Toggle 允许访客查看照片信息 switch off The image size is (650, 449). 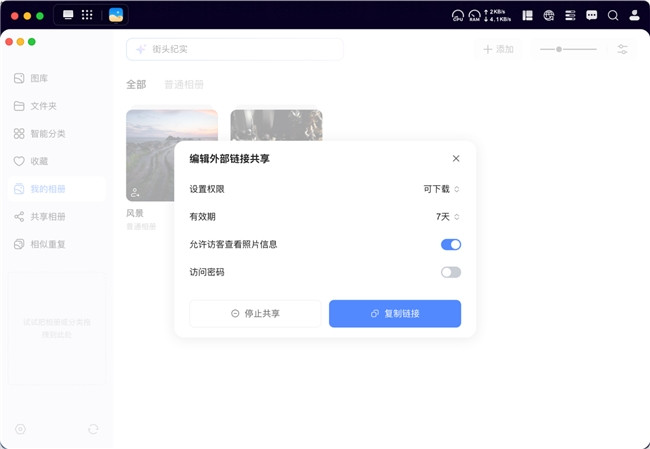(x=451, y=245)
